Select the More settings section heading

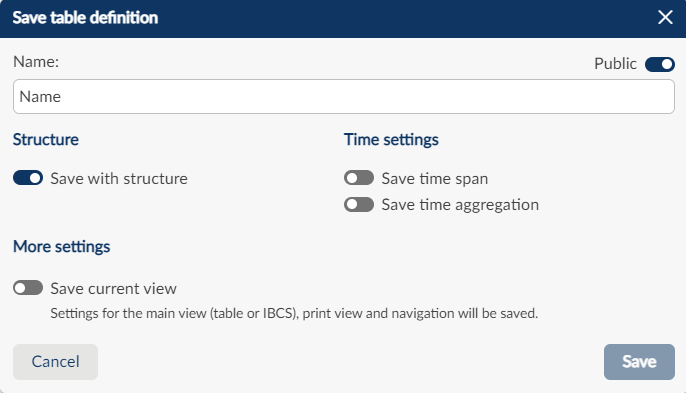pyautogui.click(x=62, y=246)
